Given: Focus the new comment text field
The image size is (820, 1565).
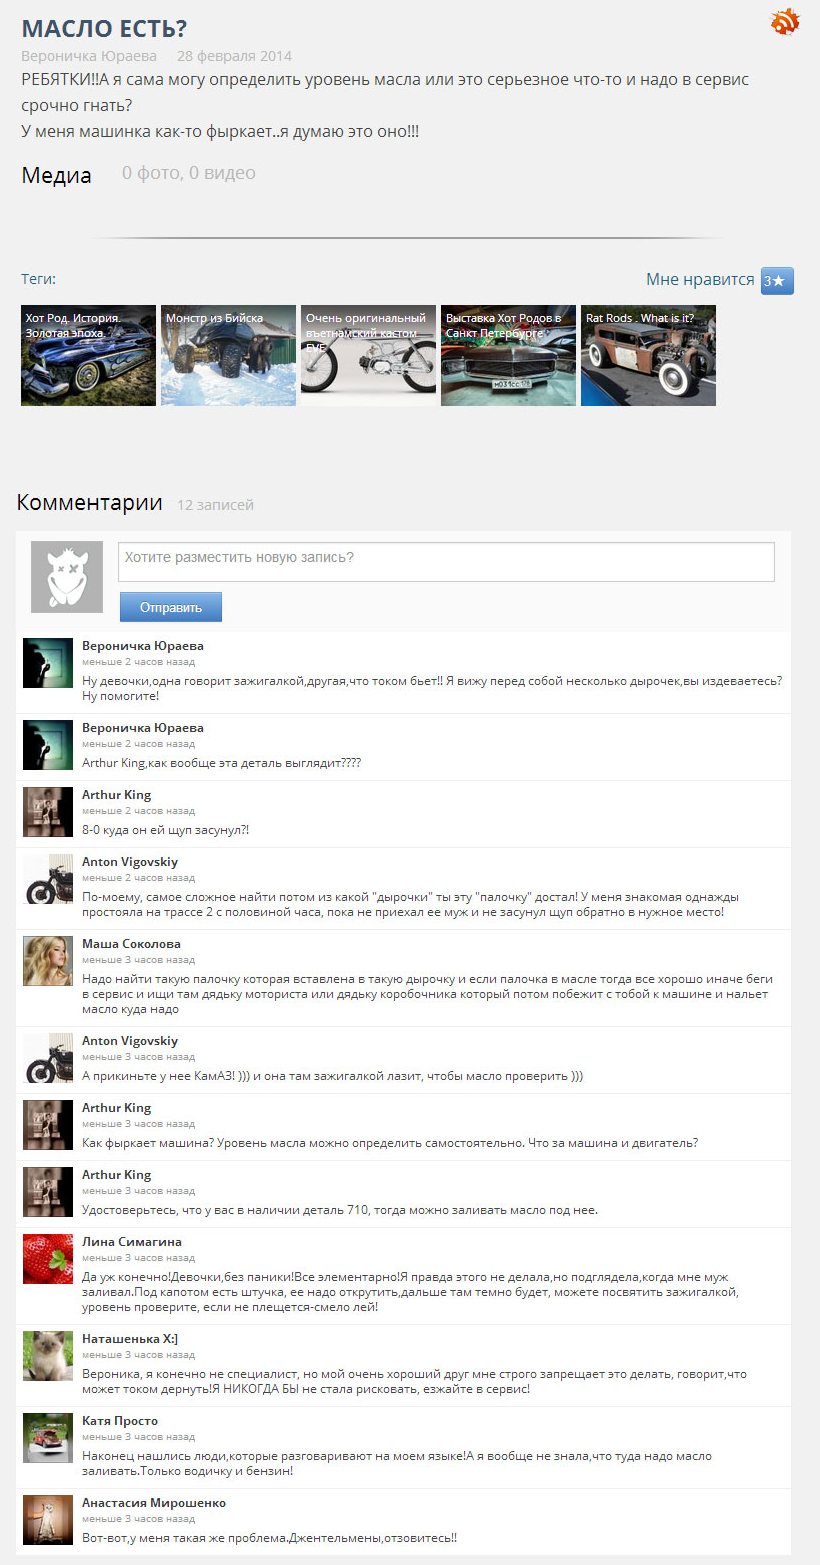Looking at the screenshot, I should (x=446, y=561).
